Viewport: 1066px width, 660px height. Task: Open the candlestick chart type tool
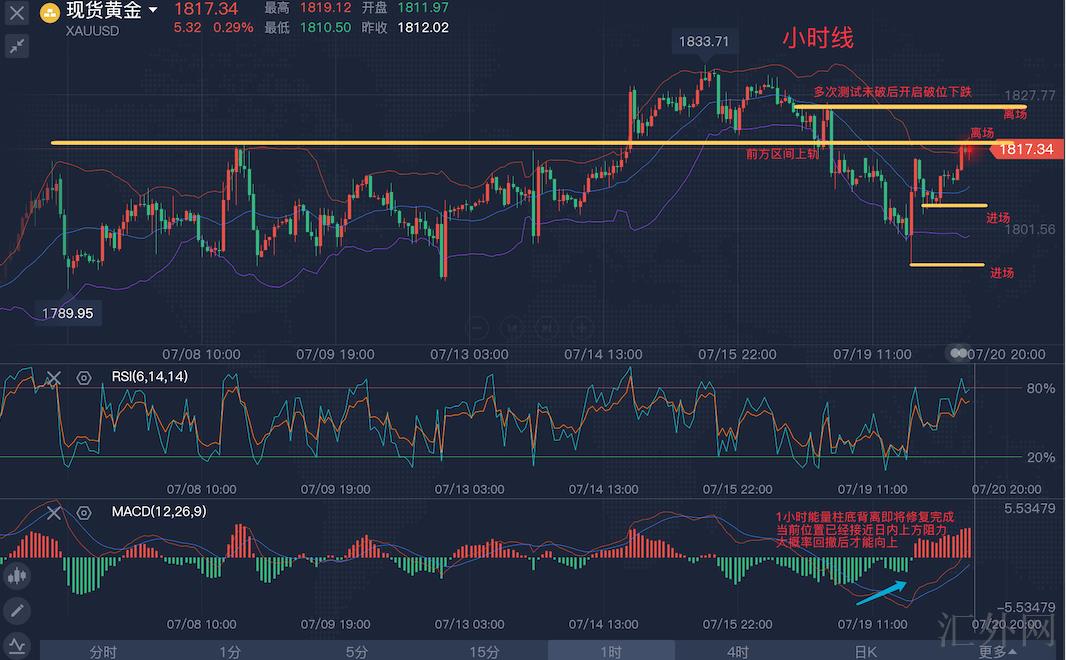17,576
